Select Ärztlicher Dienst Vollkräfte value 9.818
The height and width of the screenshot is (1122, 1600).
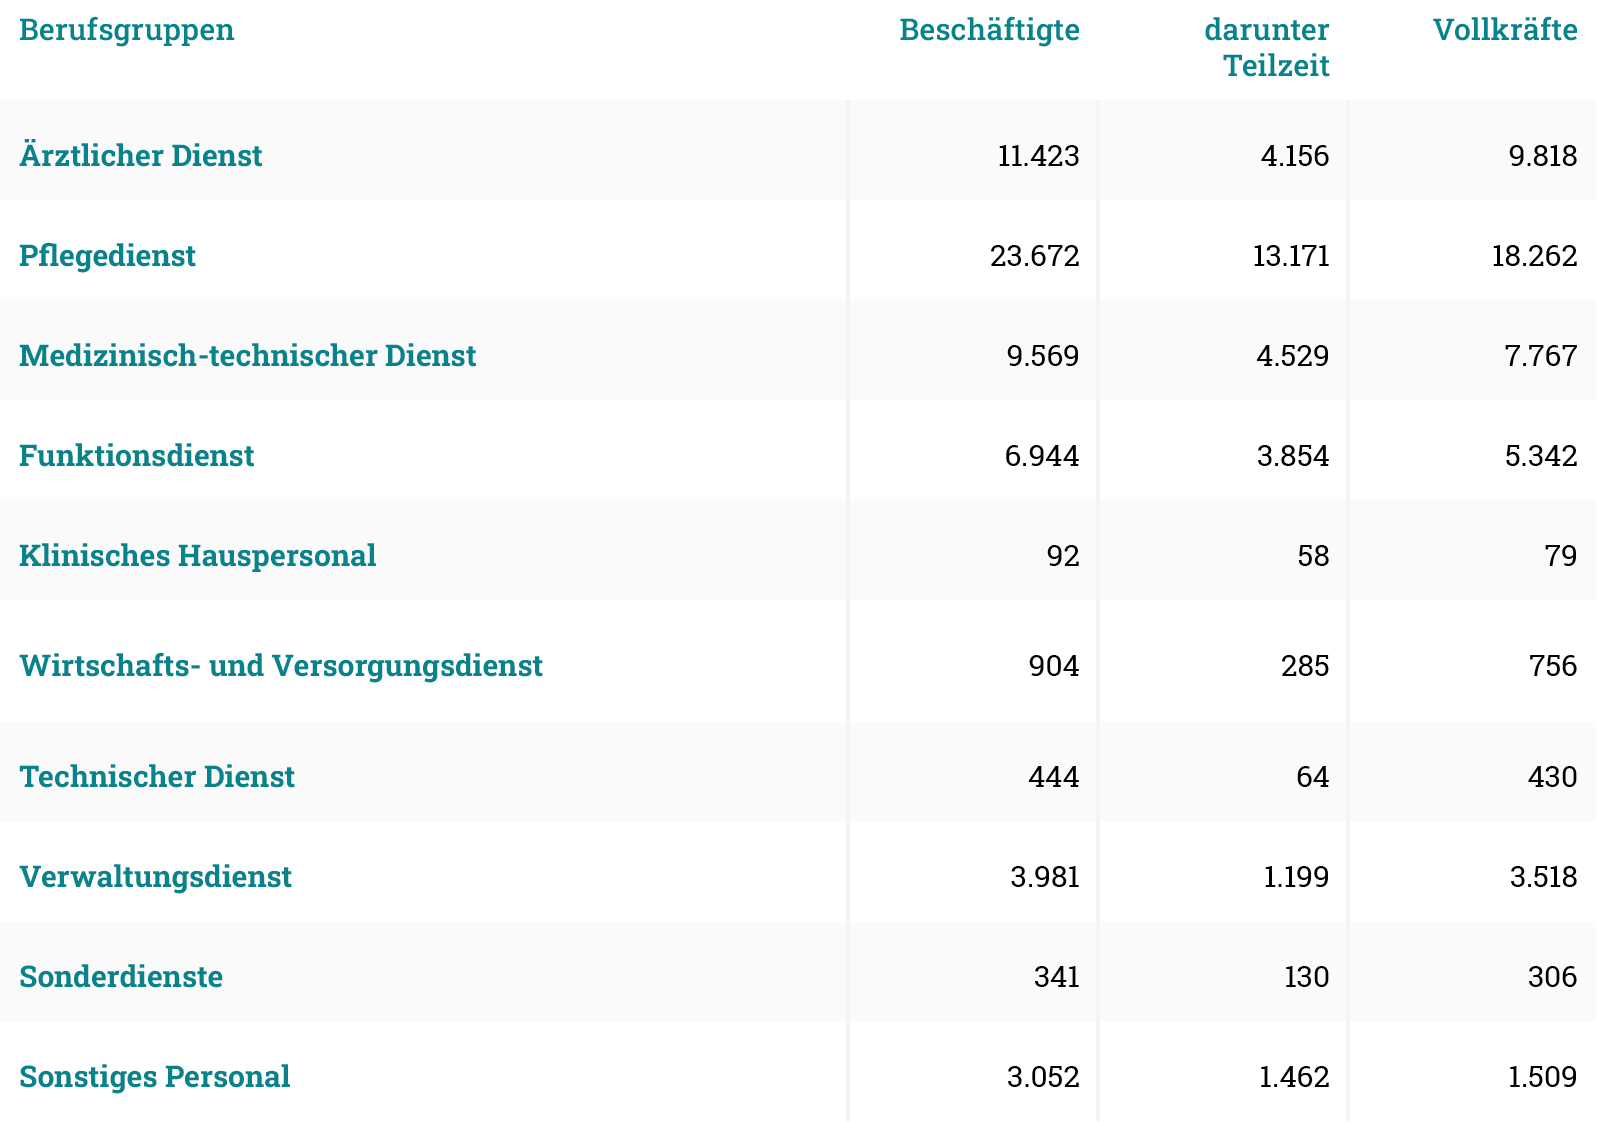tap(1543, 156)
